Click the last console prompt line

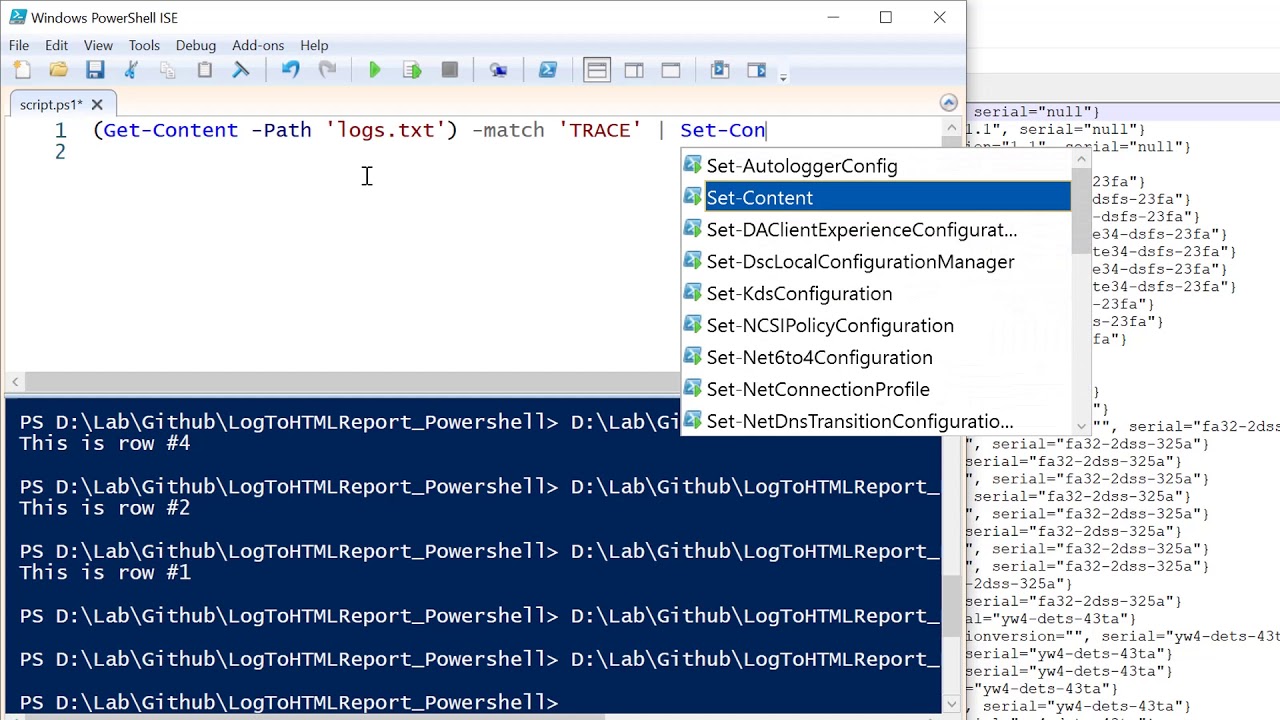point(289,702)
